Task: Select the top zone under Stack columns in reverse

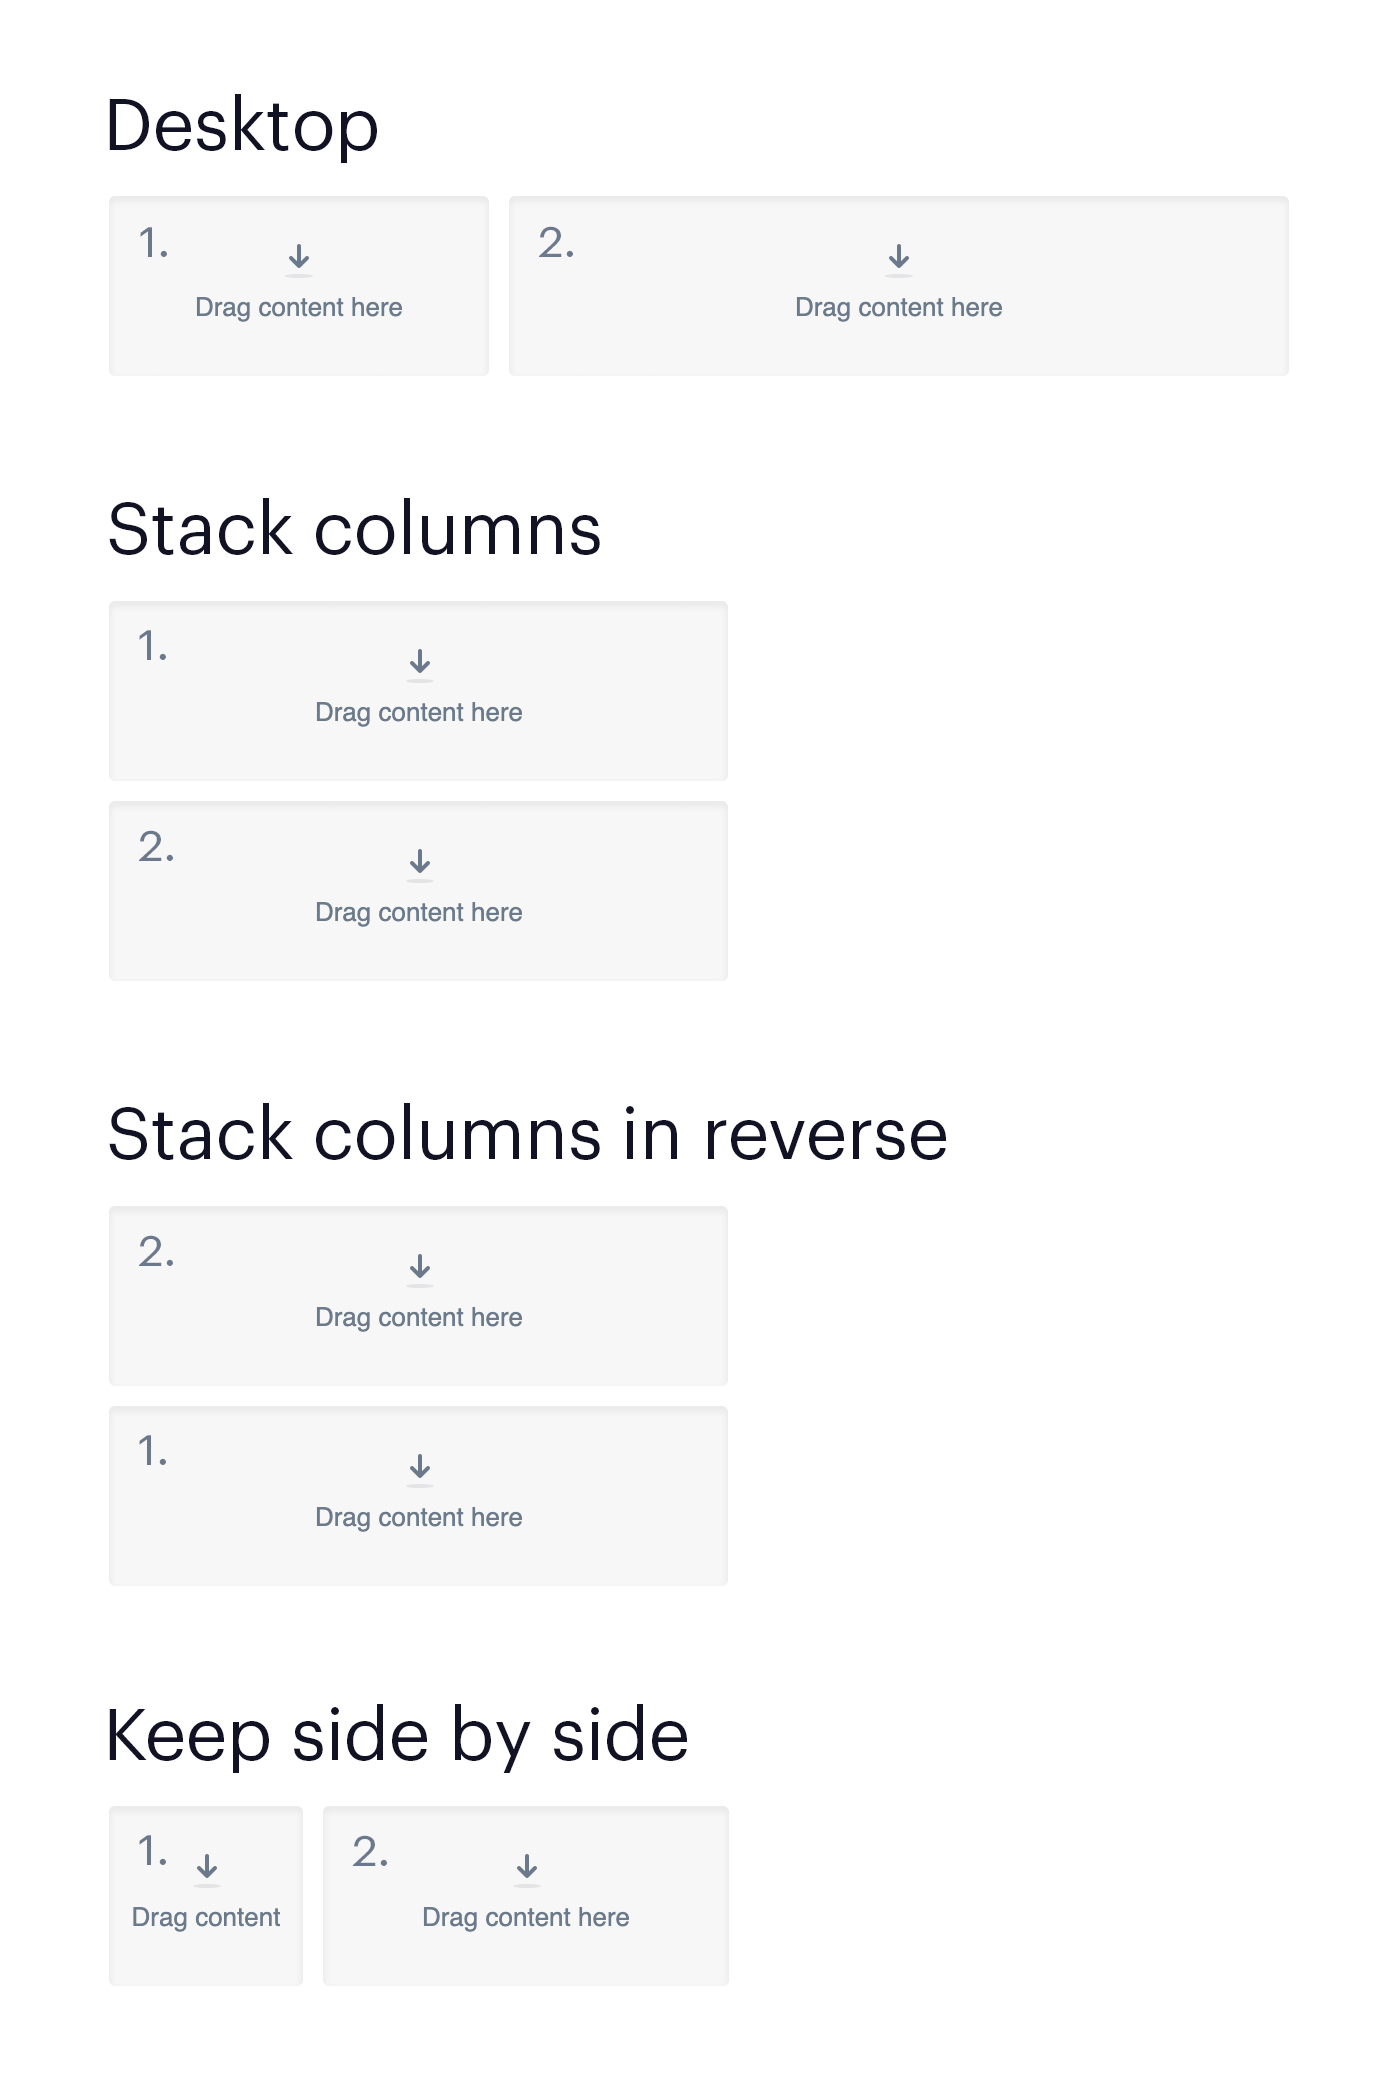Action: pos(419,1296)
